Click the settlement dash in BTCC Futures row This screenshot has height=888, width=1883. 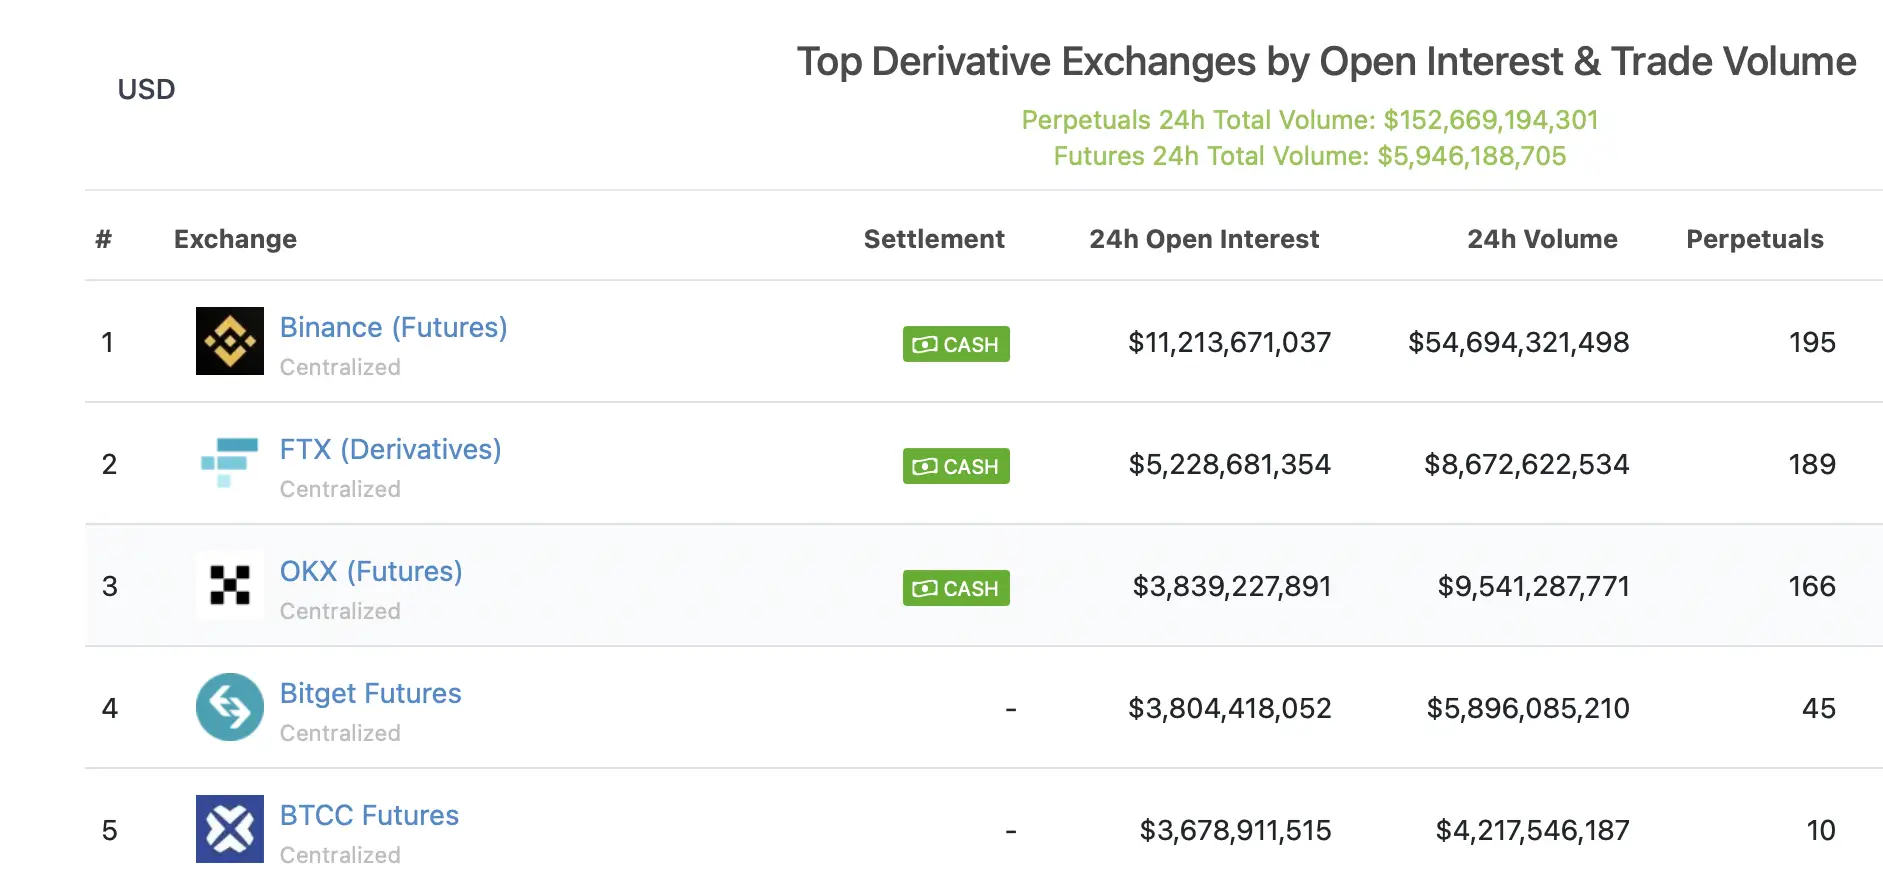coord(1011,832)
